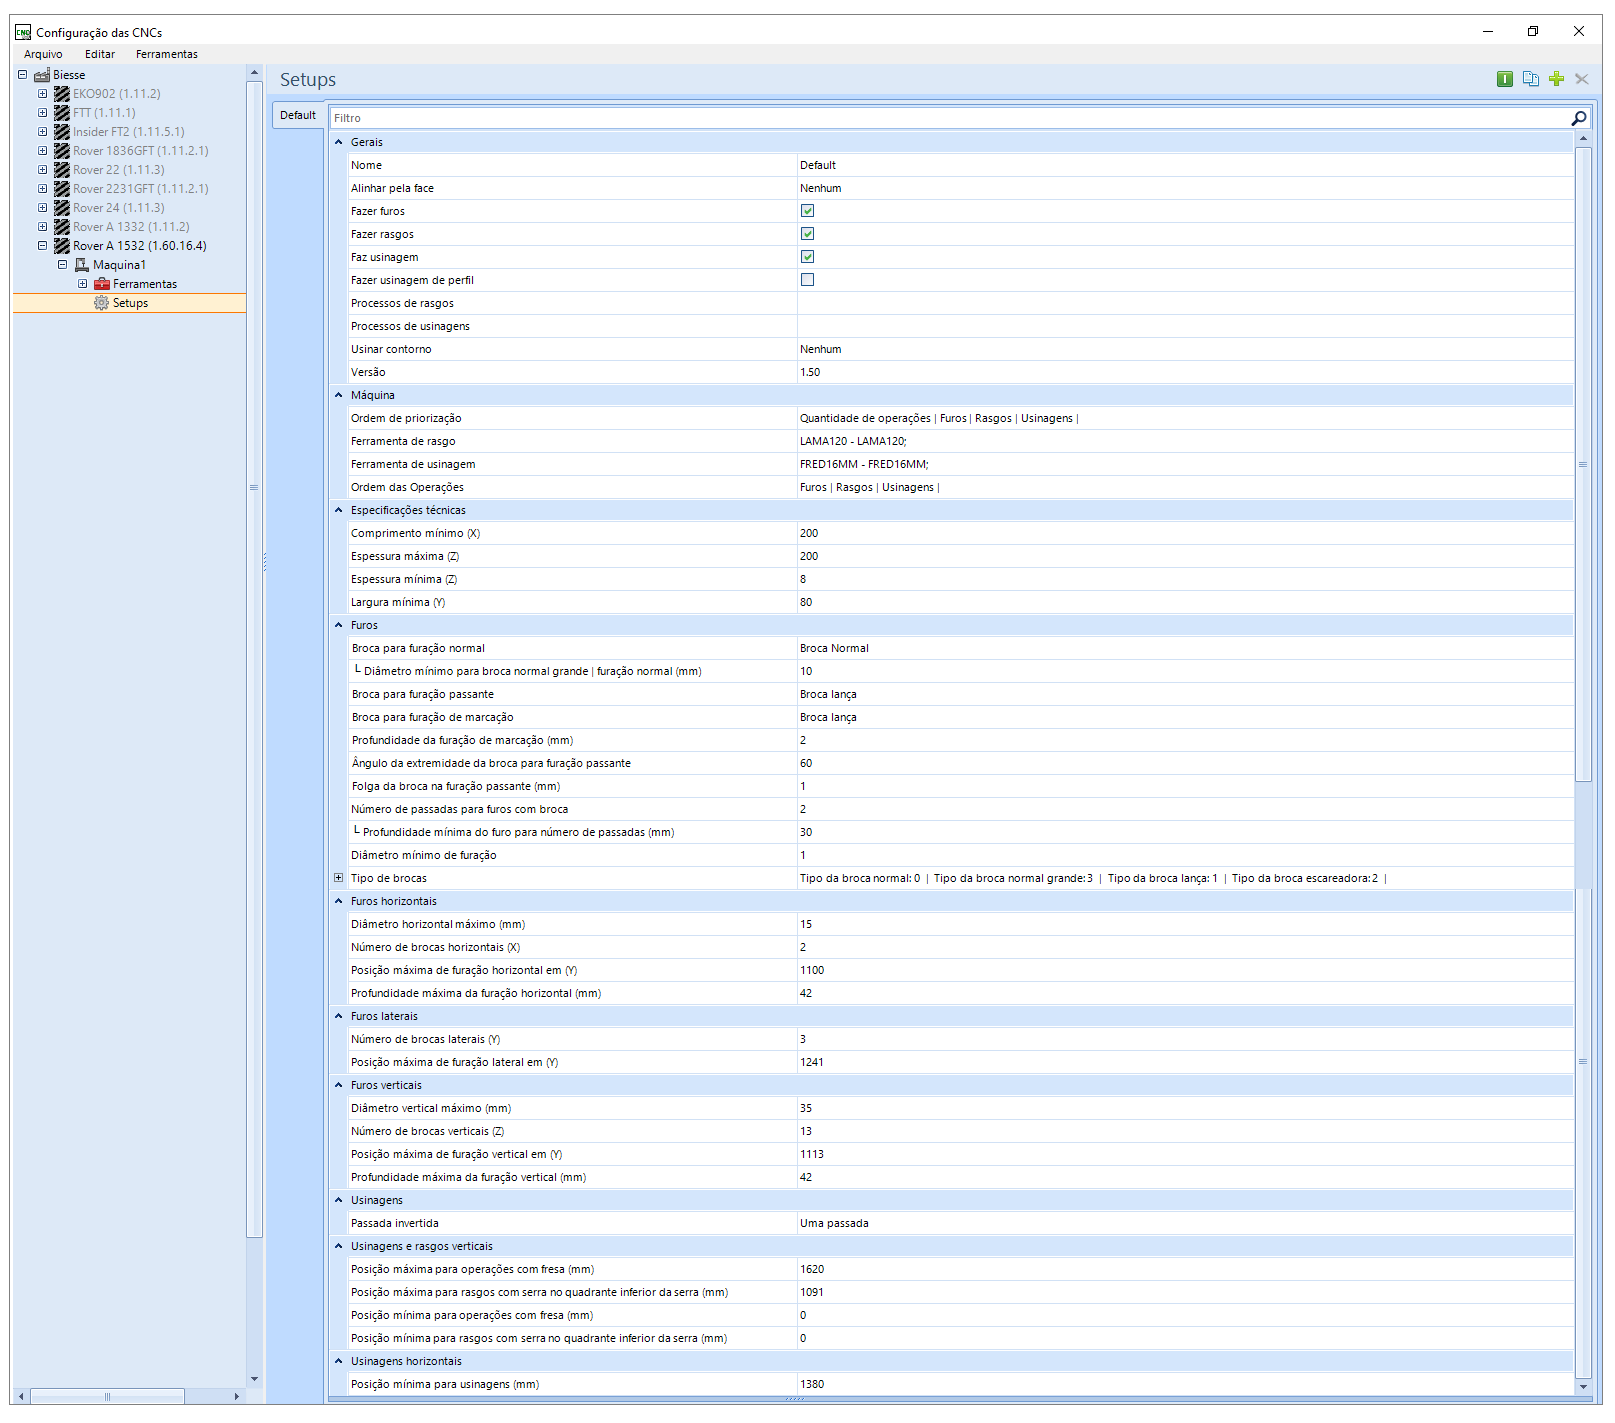Select the Setups tree item
Screen dimensions: 1615x1423
tap(130, 303)
